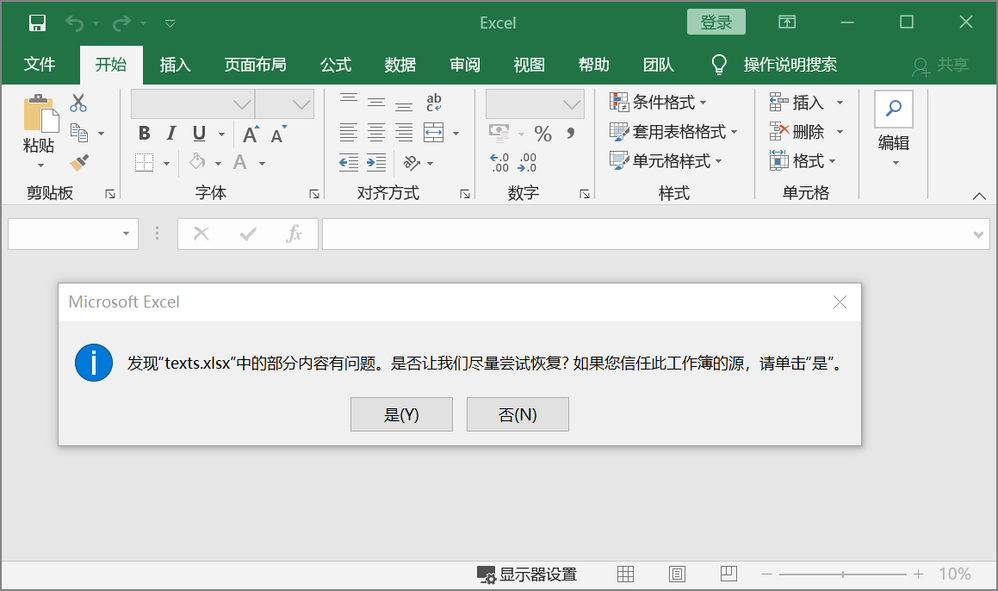This screenshot has width=998, height=591.
Task: Click the Percent Style icon
Action: tap(543, 134)
